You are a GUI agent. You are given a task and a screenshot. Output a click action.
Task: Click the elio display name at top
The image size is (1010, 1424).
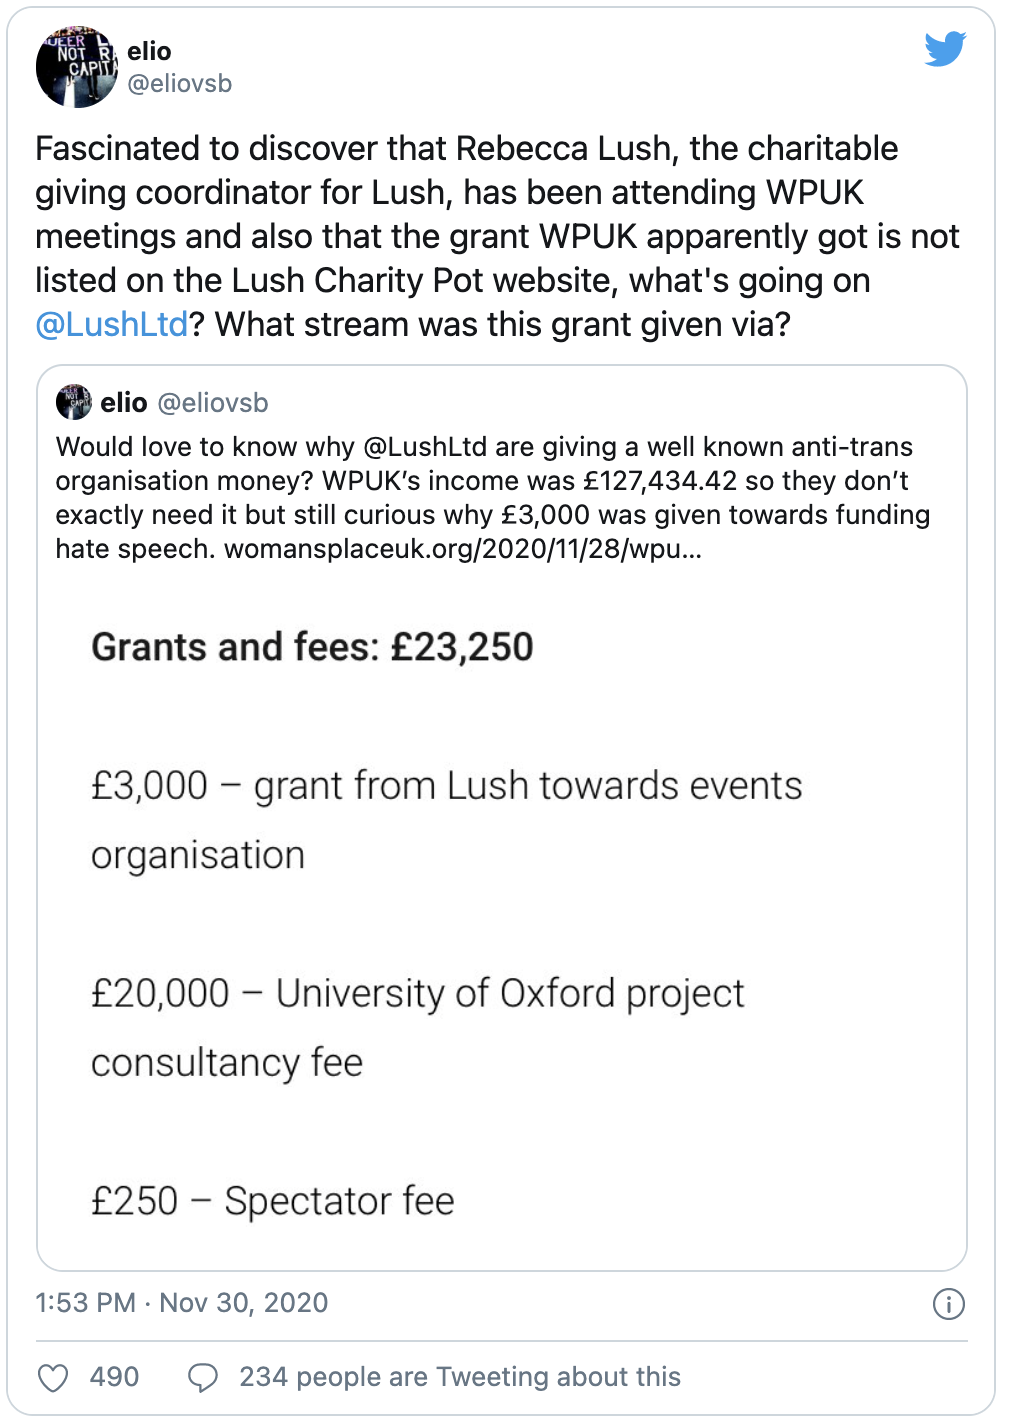(x=149, y=51)
